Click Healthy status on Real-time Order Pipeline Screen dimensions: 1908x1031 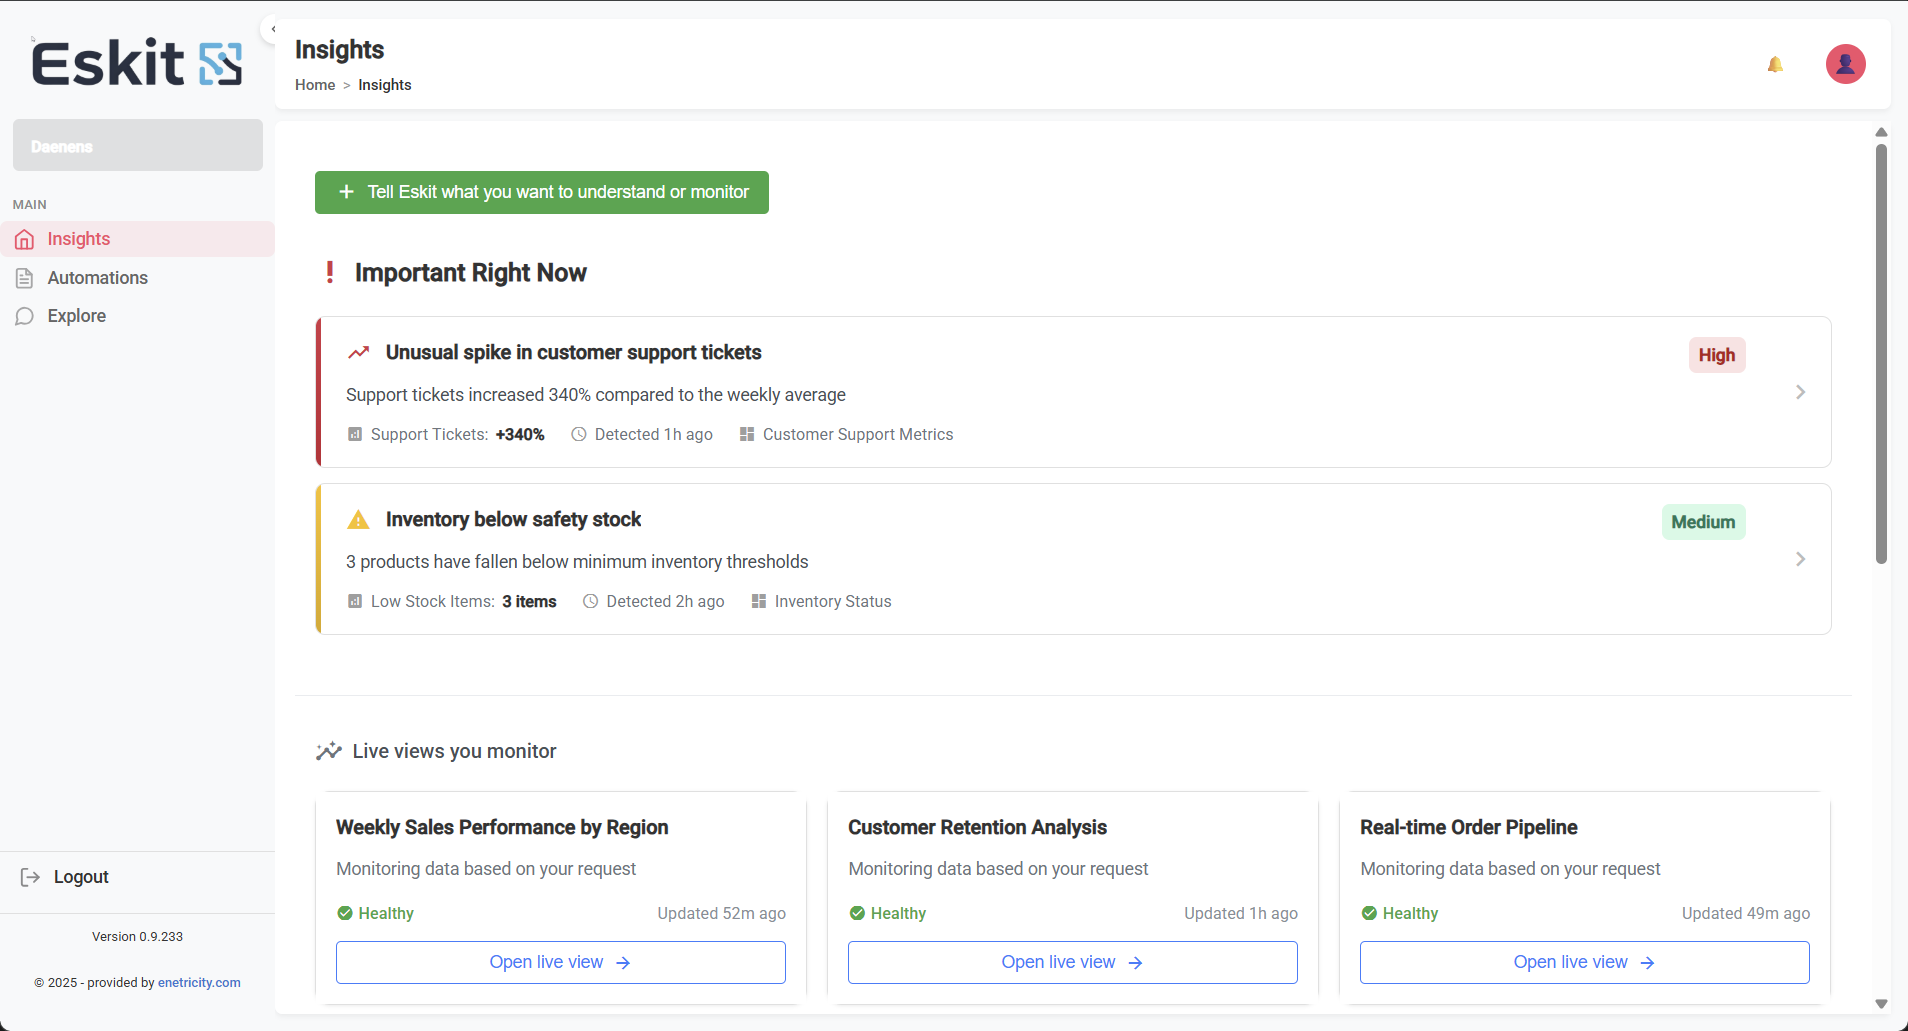[1400, 912]
